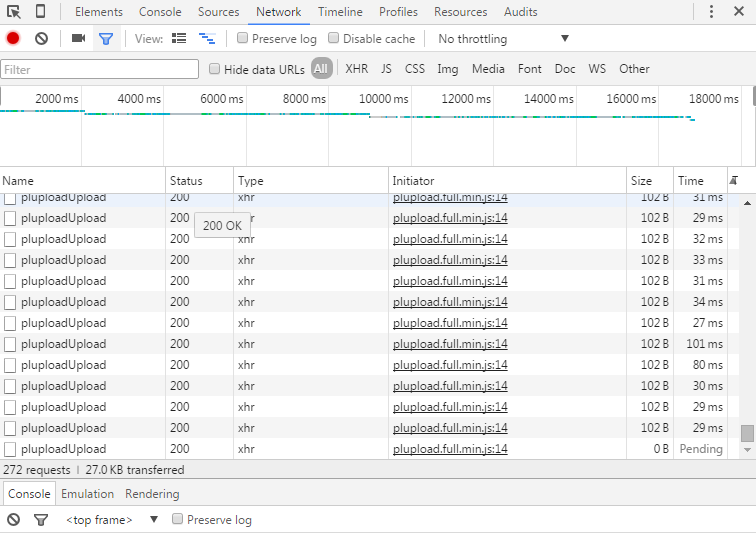Open the first plupload.full.min.js:14 initiator link

[x=450, y=198]
